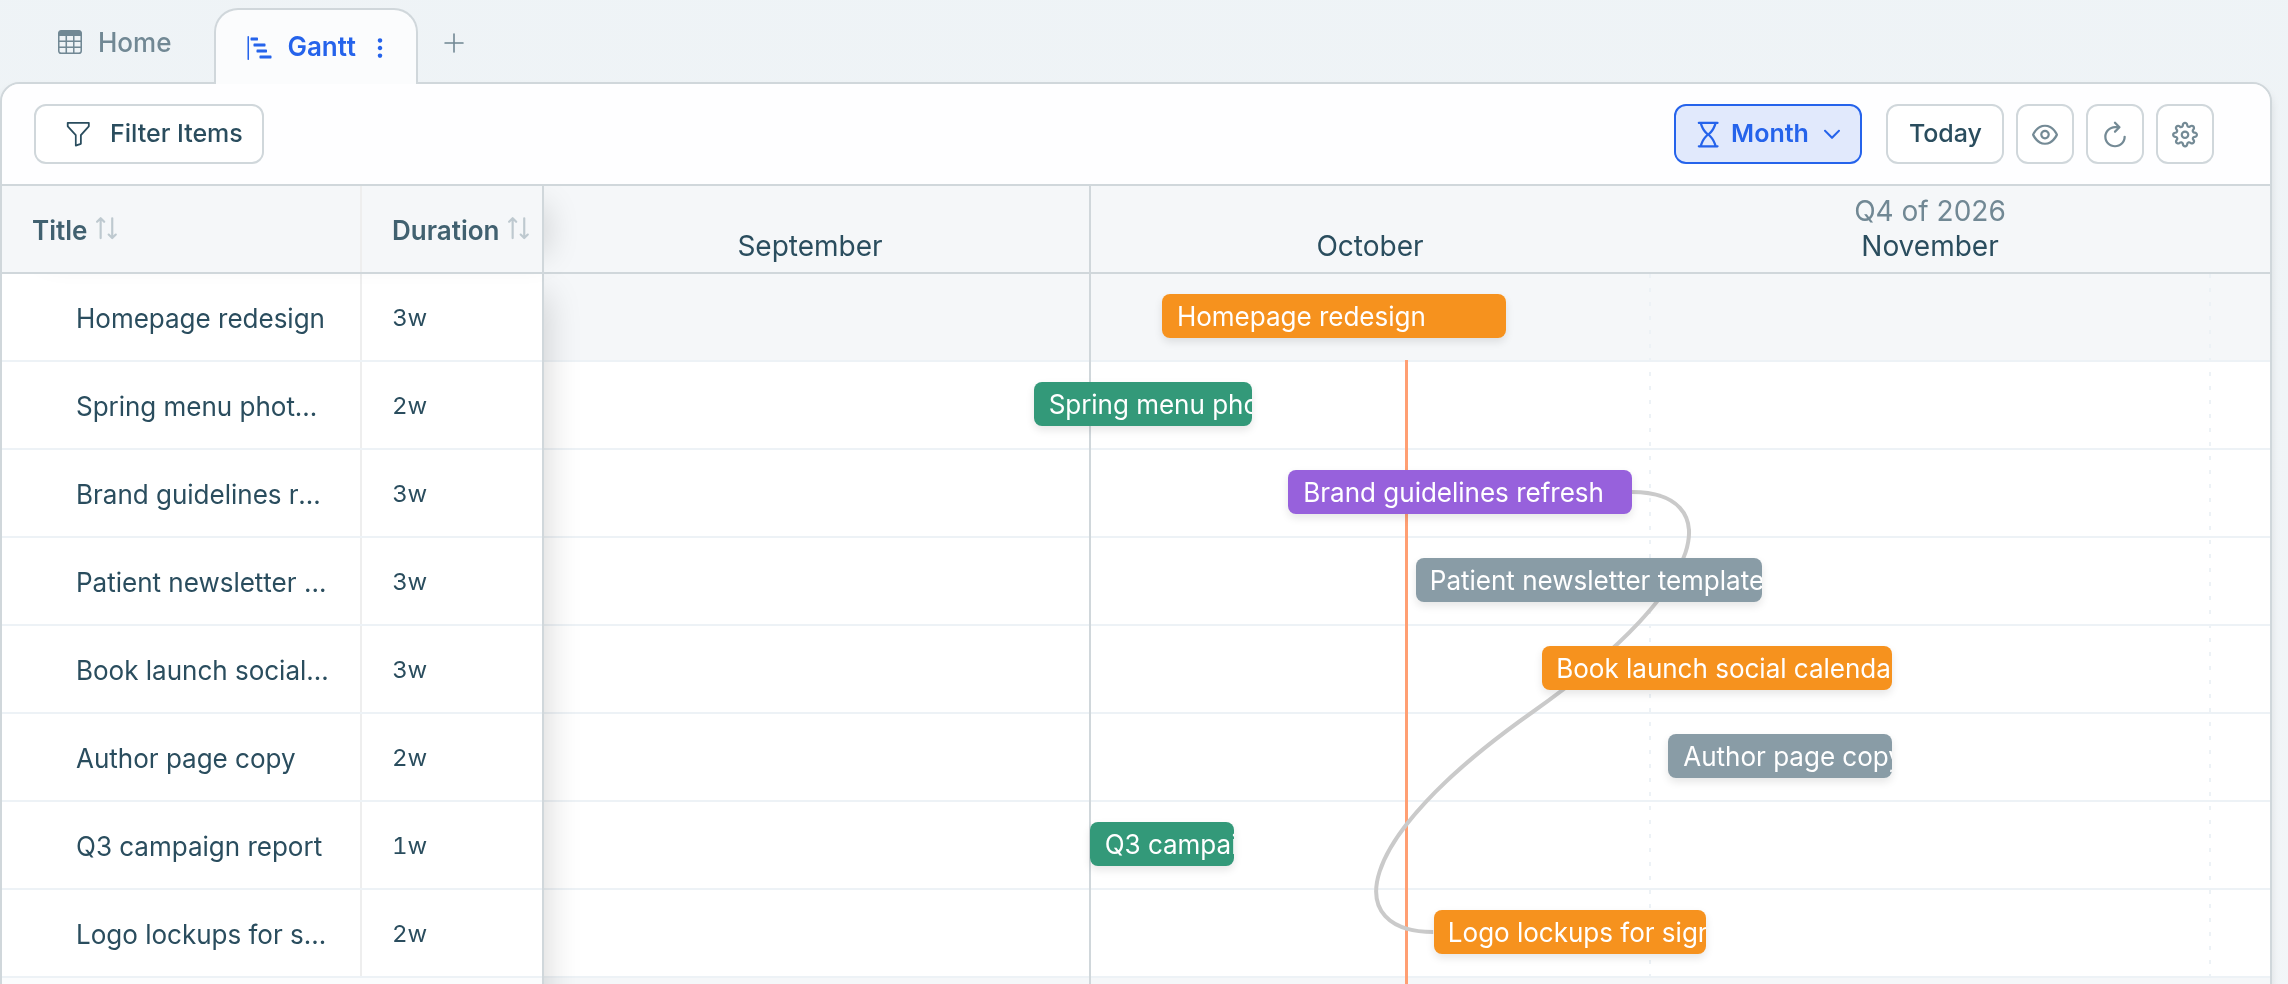
Task: Select Homepage redesign row title
Action: click(200, 318)
